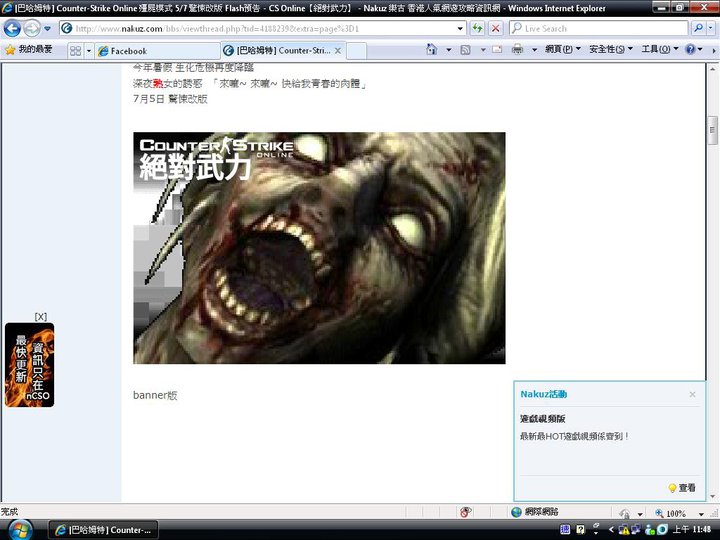The width and height of the screenshot is (720, 540).
Task: Click the network connection tray icon
Action: pyautogui.click(x=636, y=529)
